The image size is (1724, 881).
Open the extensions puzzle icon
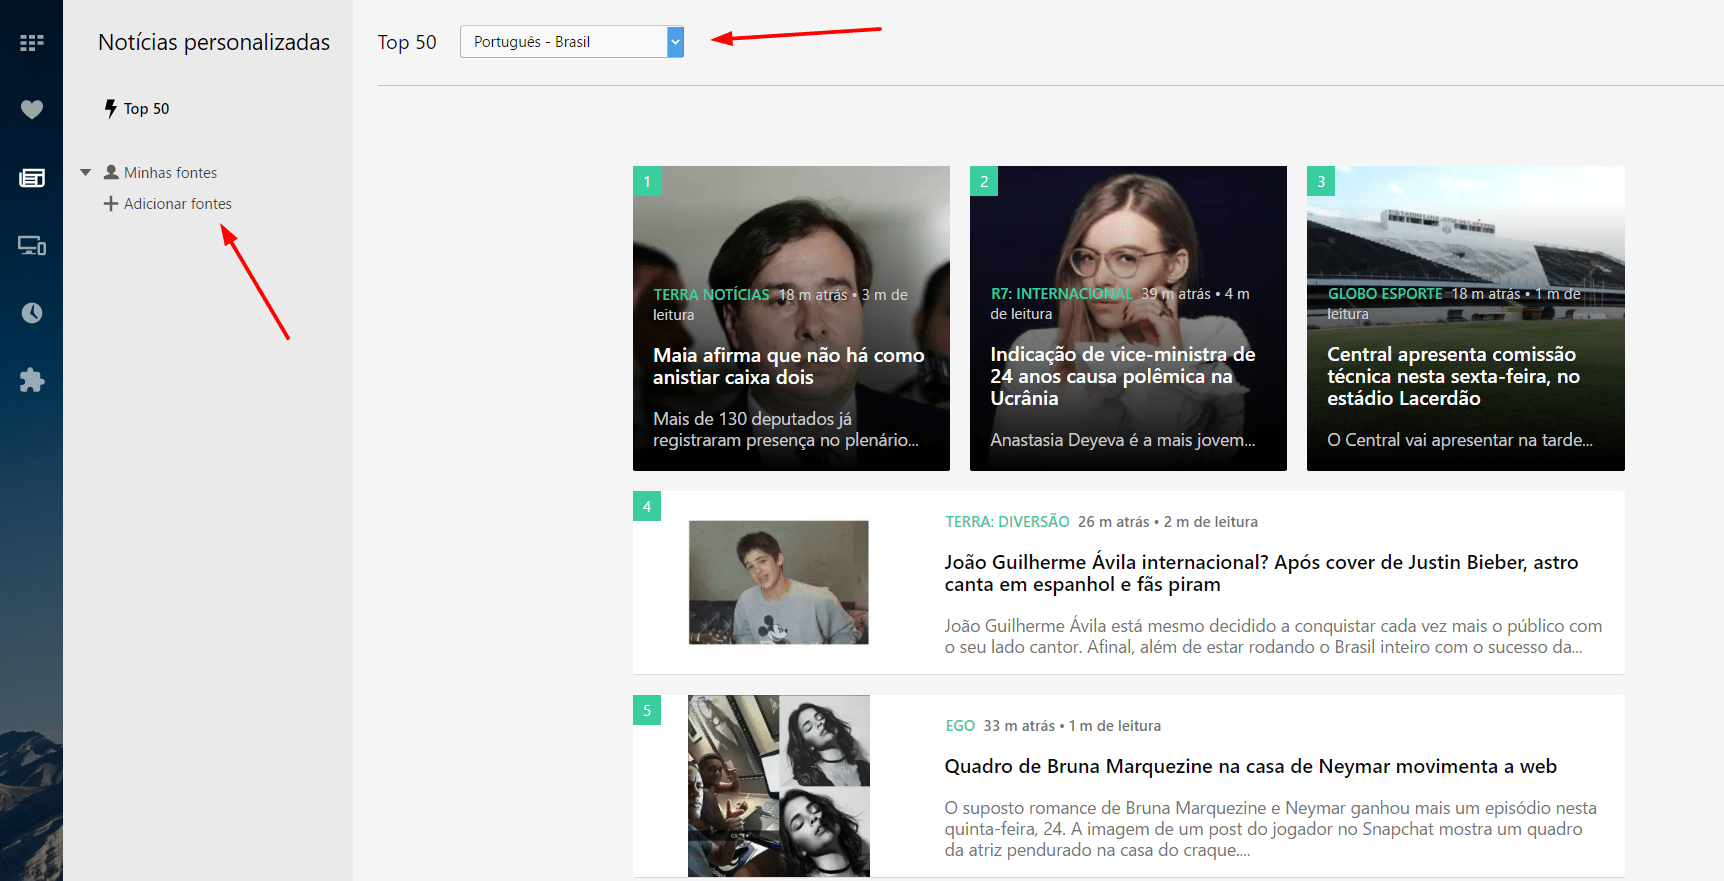click(32, 380)
